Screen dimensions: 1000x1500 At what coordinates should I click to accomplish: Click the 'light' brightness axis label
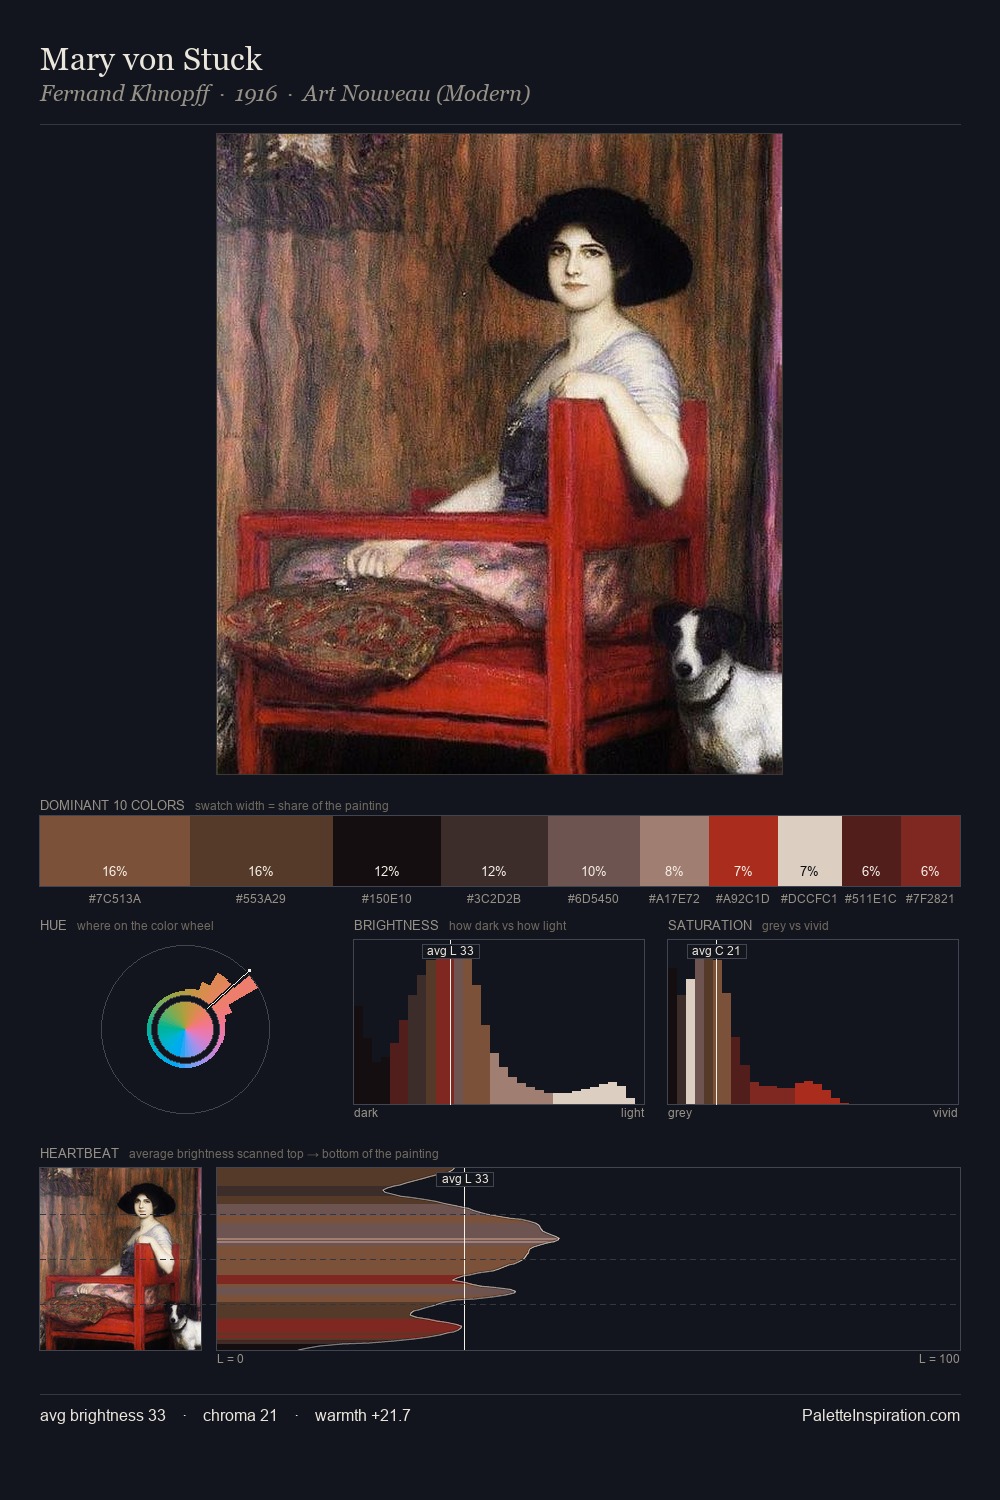click(x=632, y=1112)
